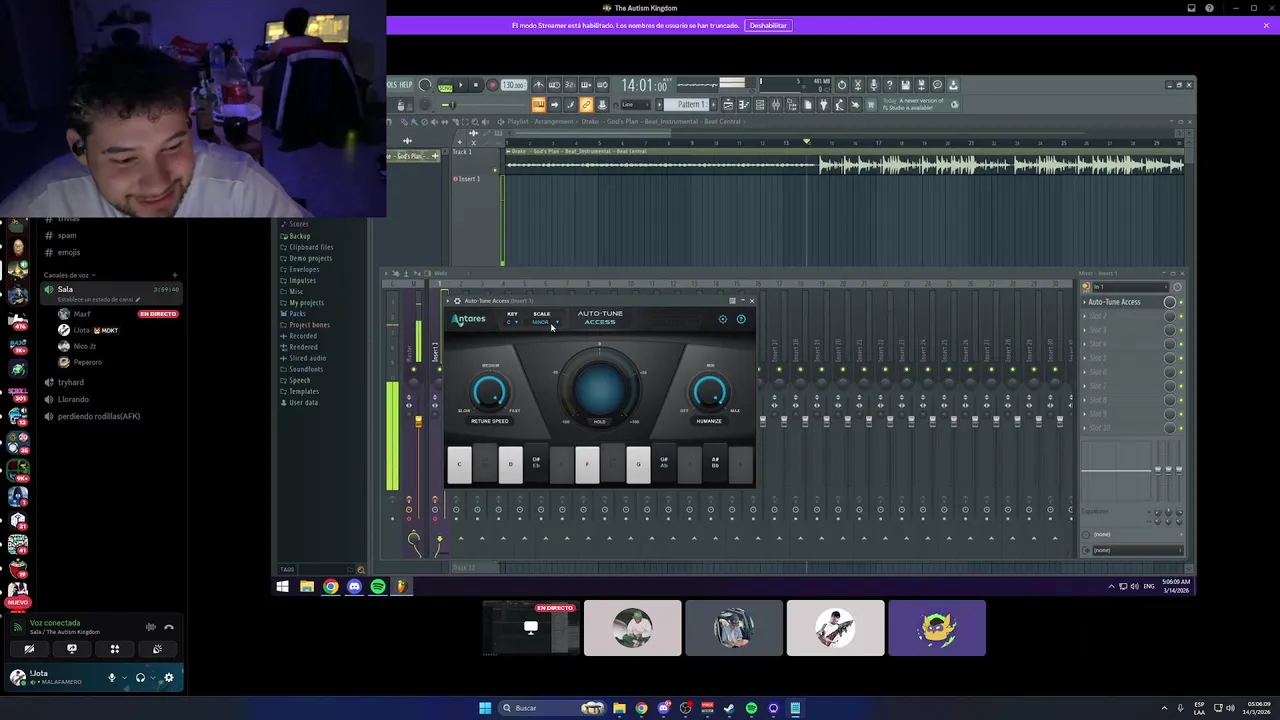This screenshot has width=1280, height=720.
Task: Toggle the D#/Eb note key in Auto-Tune
Action: 536,465
